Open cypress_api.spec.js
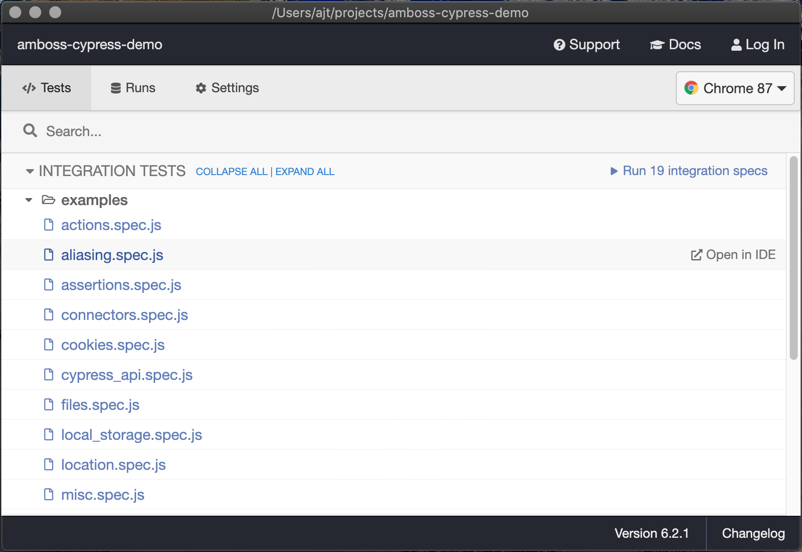 point(127,375)
